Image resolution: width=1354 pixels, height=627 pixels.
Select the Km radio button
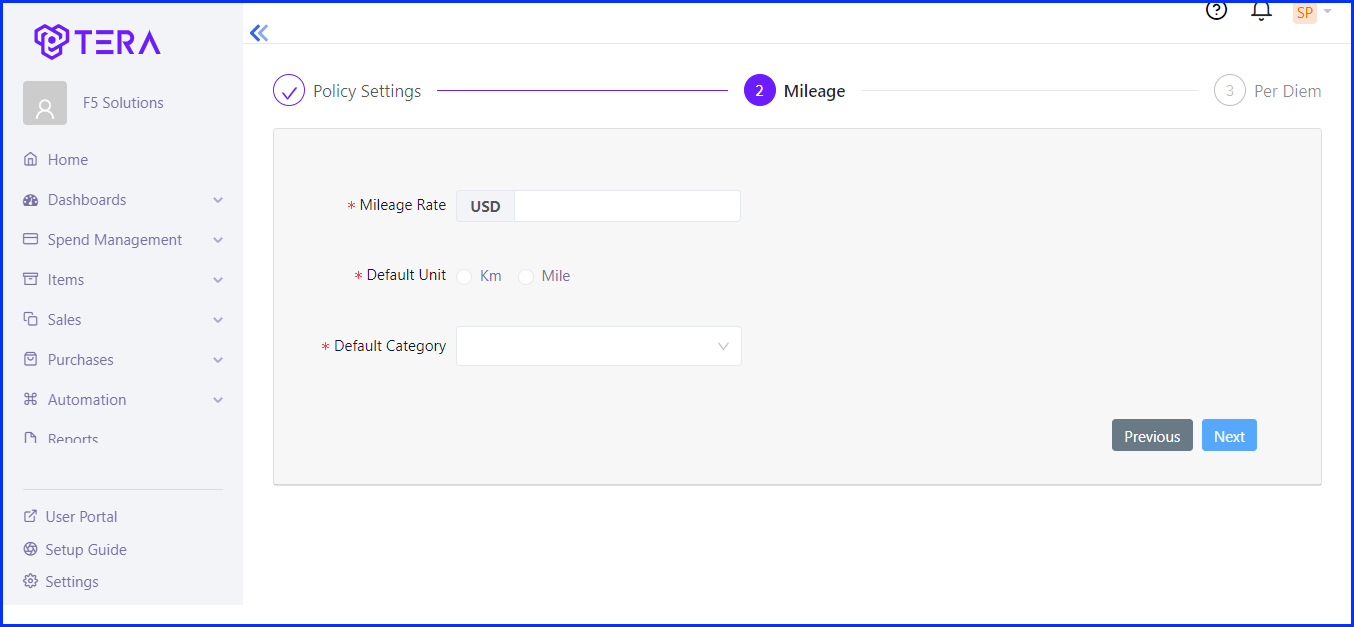click(x=464, y=277)
